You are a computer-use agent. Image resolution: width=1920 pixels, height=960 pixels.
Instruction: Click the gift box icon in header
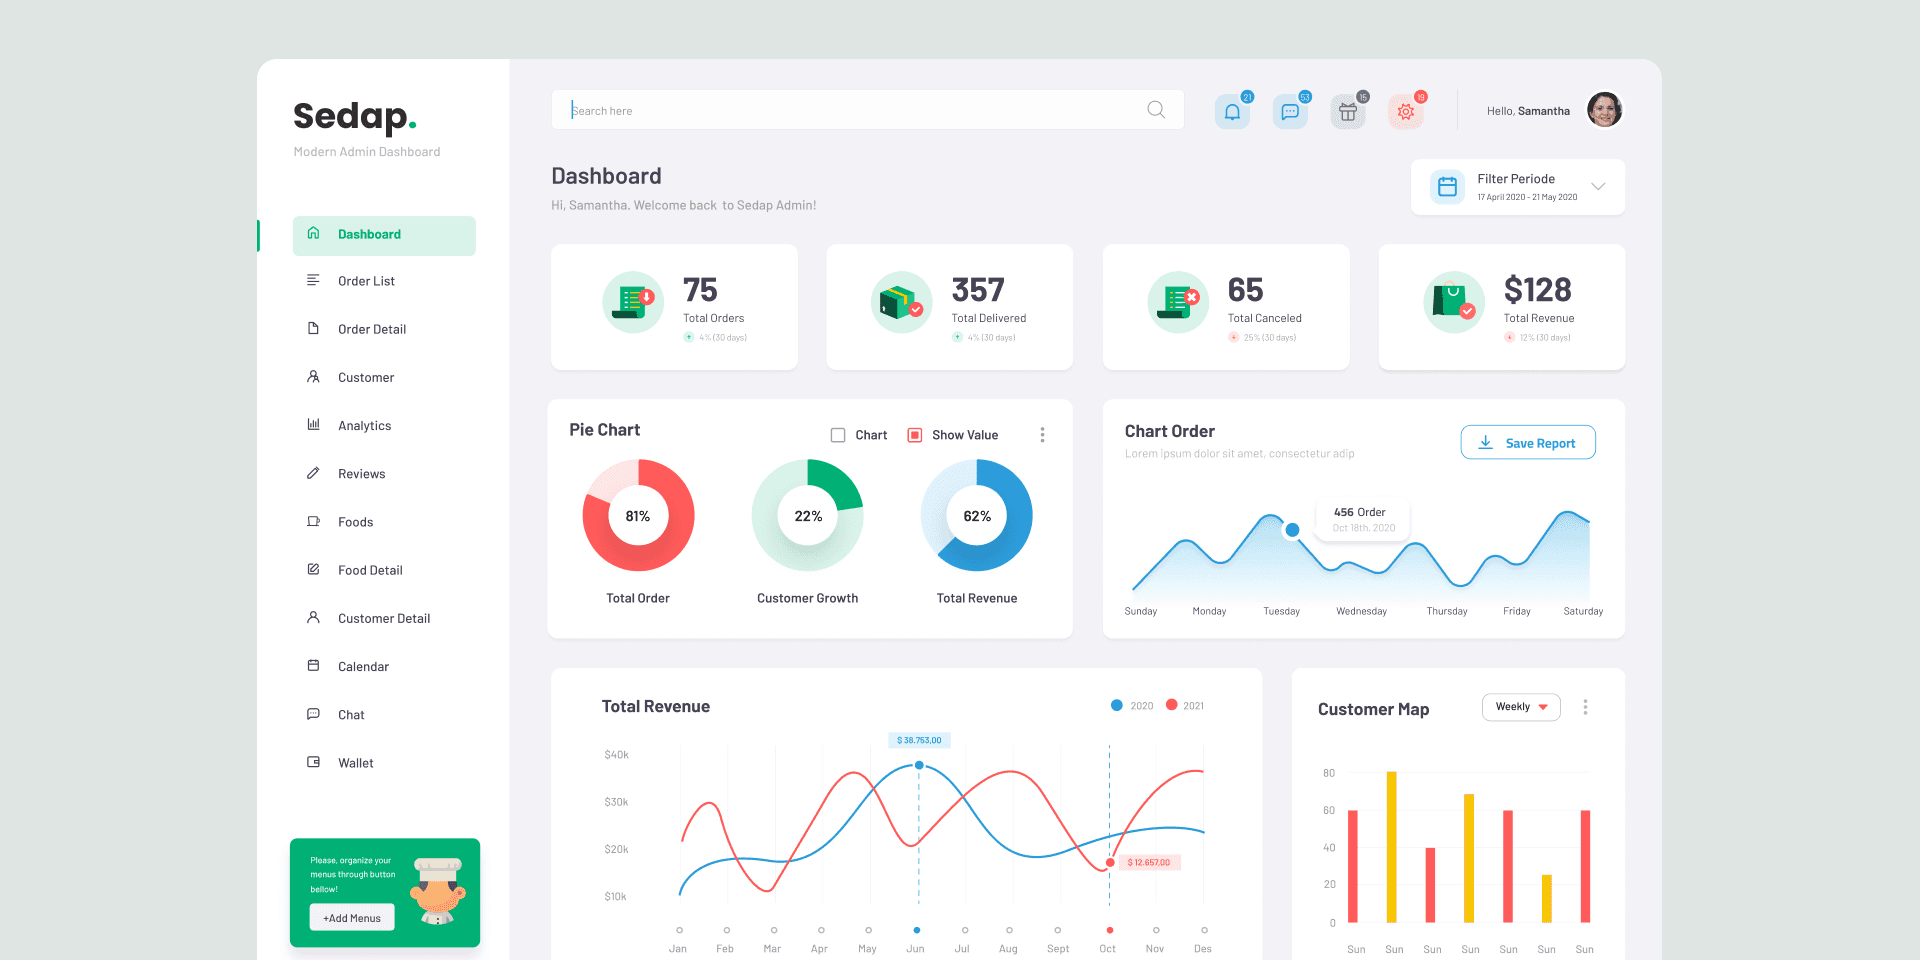[x=1348, y=112]
